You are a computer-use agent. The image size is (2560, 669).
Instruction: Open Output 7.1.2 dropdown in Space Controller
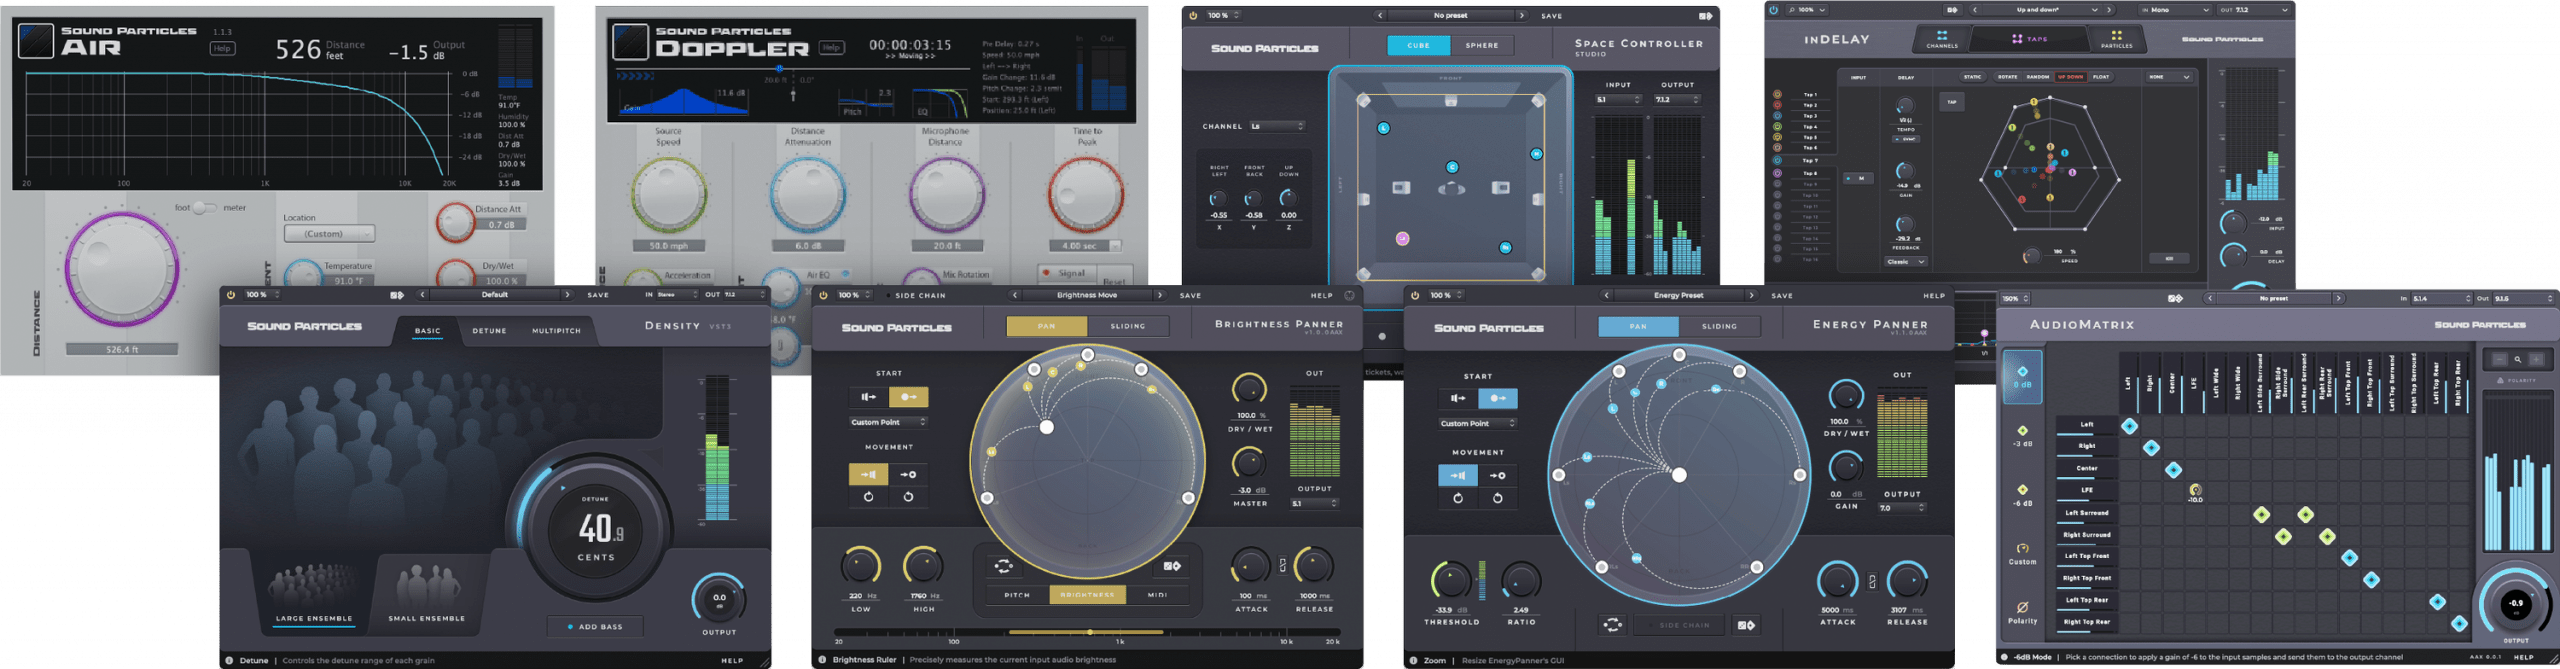coord(1677,99)
